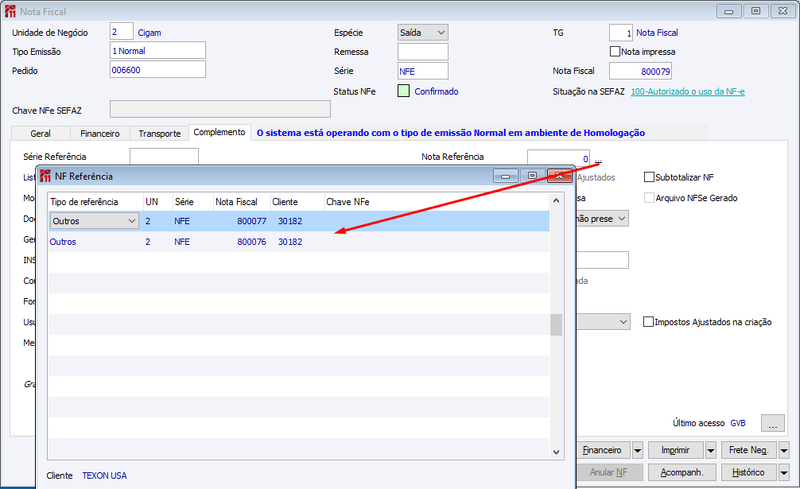800x489 pixels.
Task: Toggle the Nota impressa checkbox
Action: point(615,52)
